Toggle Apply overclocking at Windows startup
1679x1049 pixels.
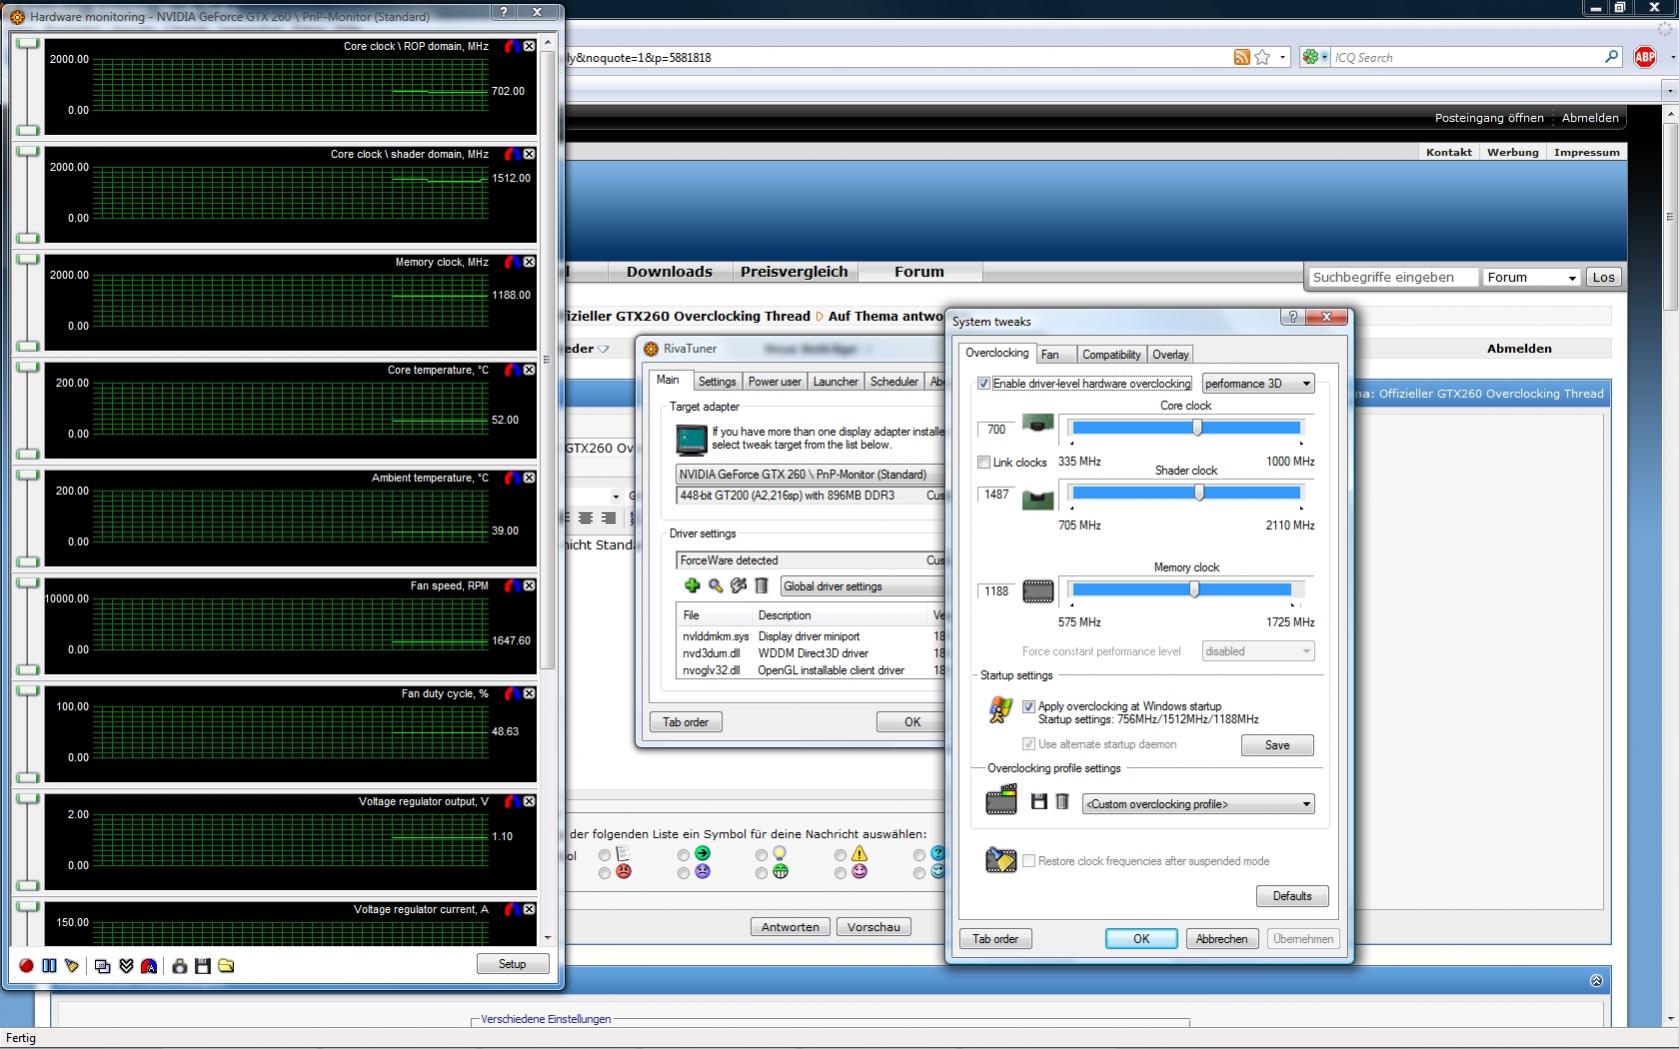pos(1028,706)
